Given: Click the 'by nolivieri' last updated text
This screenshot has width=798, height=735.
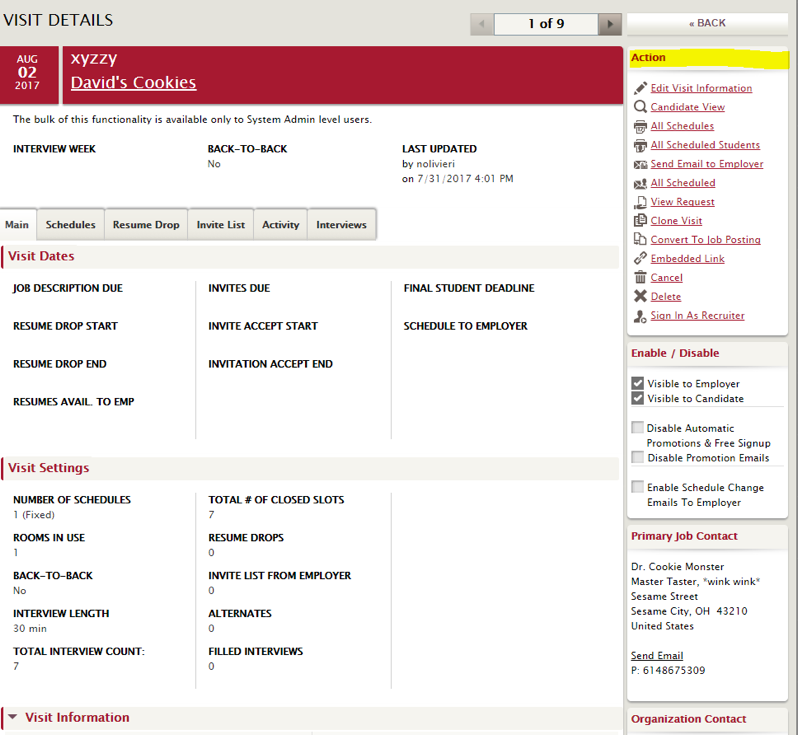Looking at the screenshot, I should pyautogui.click(x=429, y=164).
